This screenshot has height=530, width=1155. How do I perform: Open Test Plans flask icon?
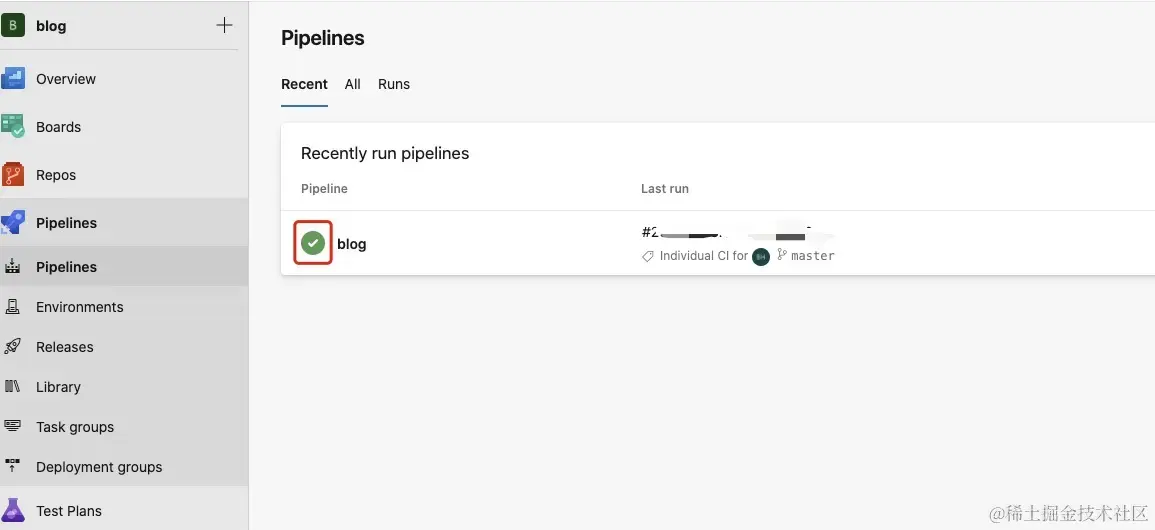pyautogui.click(x=13, y=511)
